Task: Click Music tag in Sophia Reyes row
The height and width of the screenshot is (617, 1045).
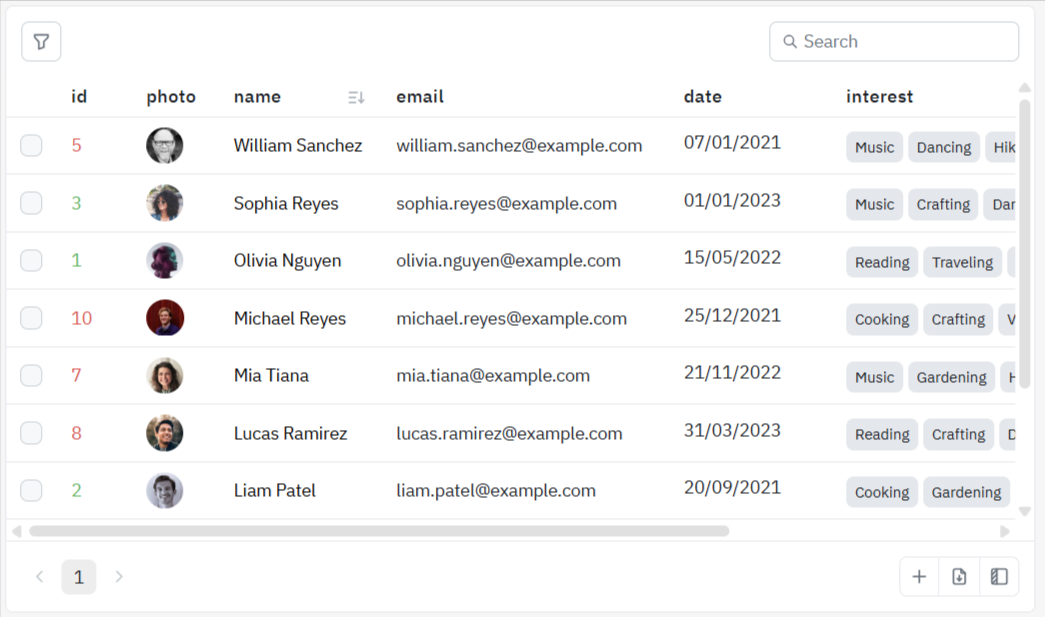Action: (874, 204)
